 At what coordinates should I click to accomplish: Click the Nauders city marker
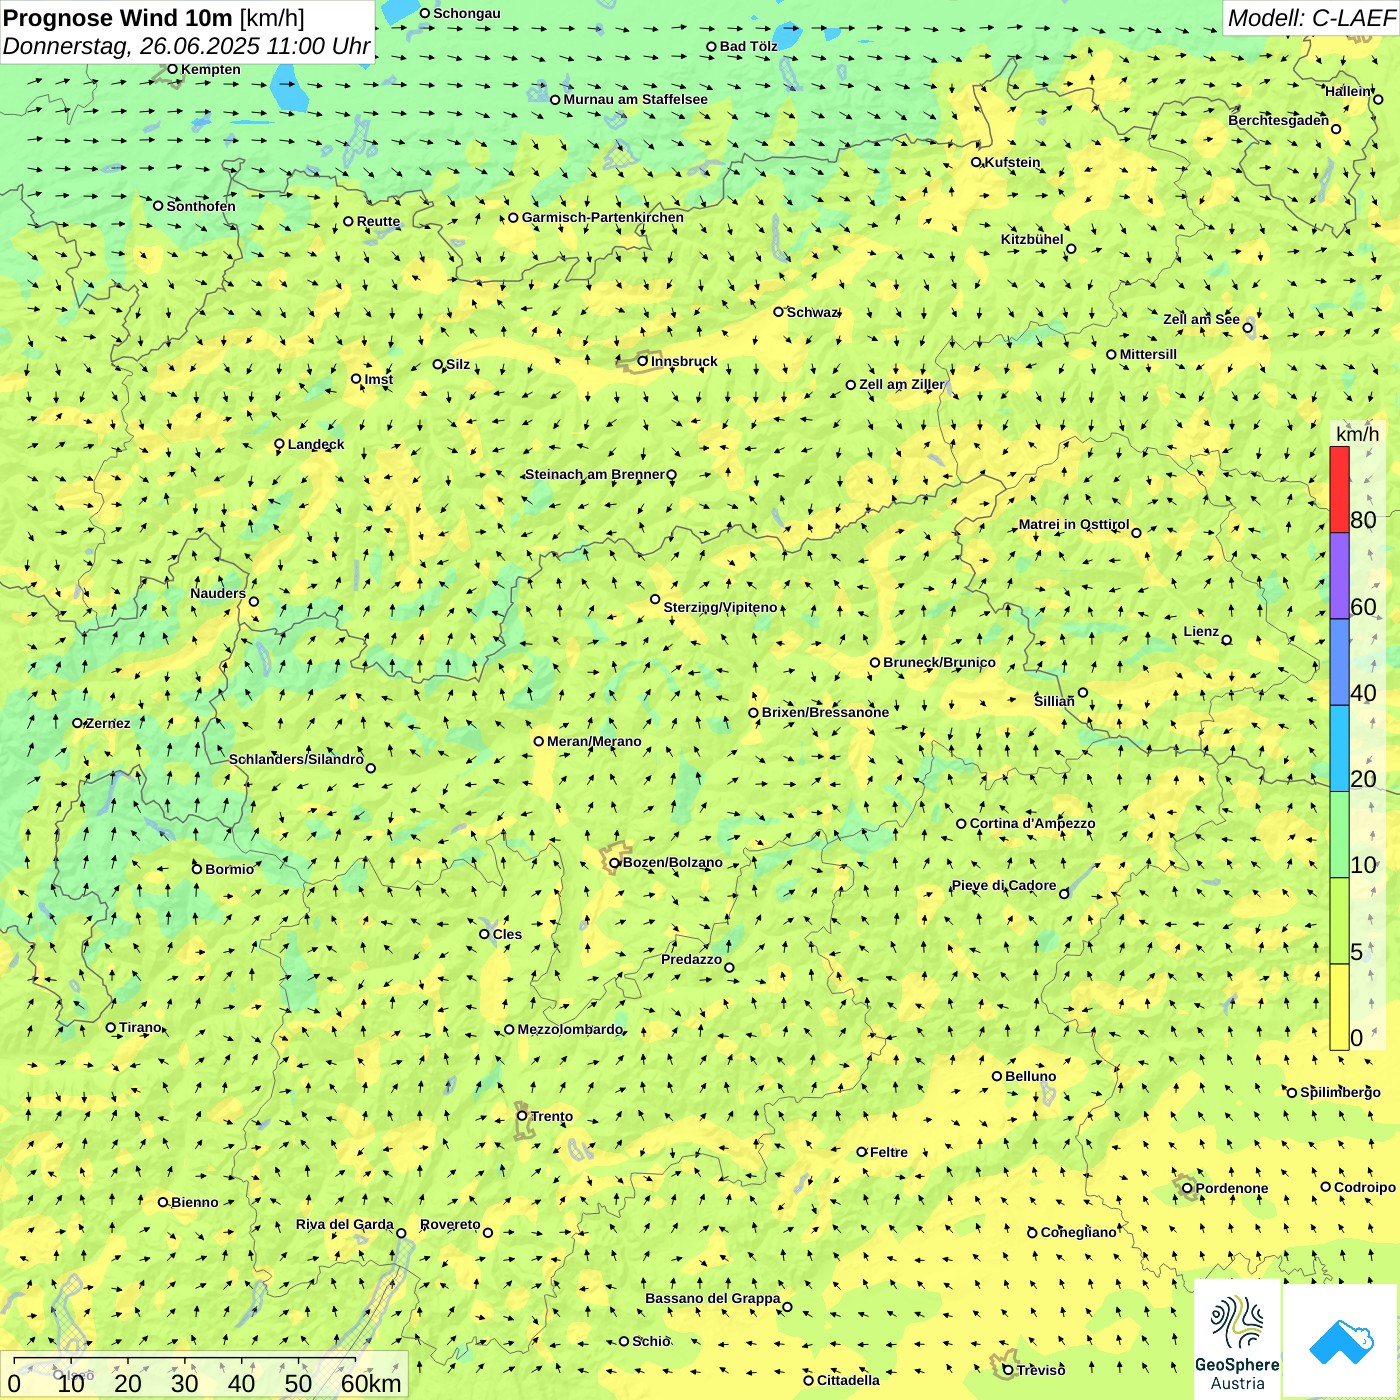[x=254, y=602]
